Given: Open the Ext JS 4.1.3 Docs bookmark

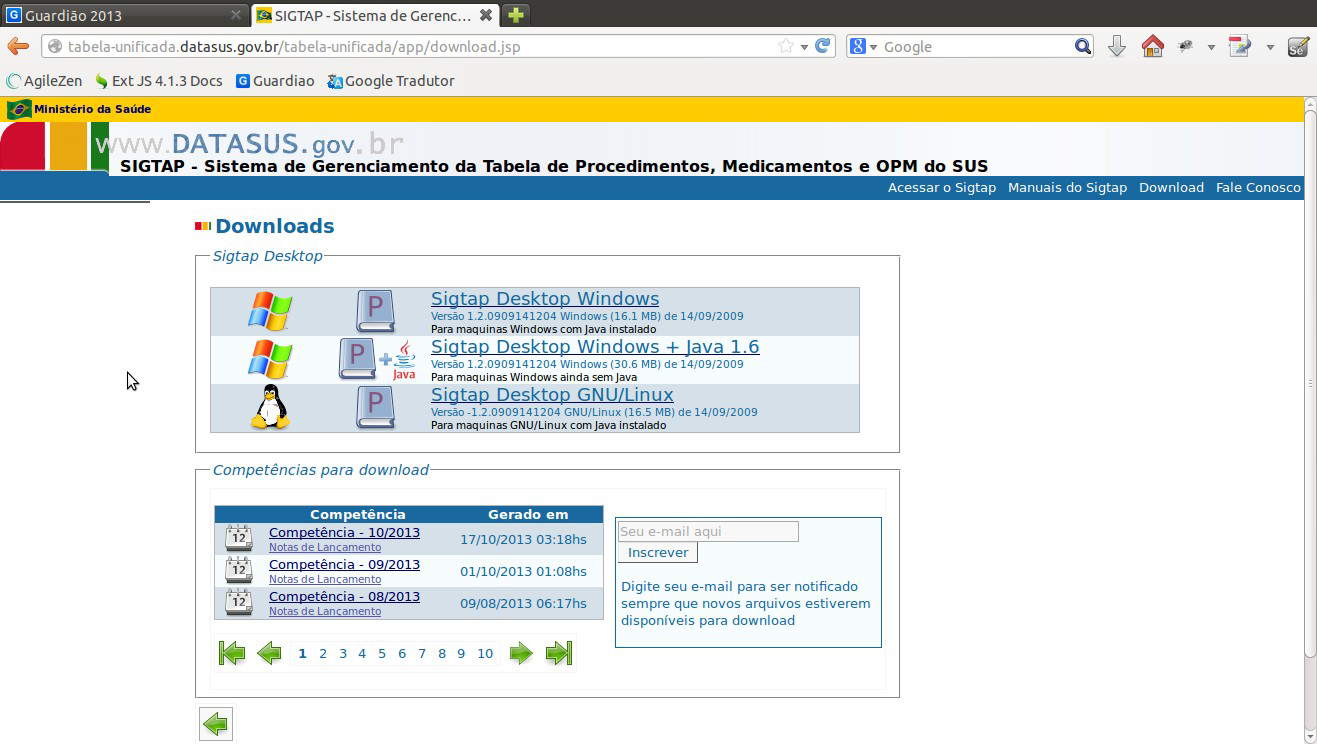Looking at the screenshot, I should (159, 81).
